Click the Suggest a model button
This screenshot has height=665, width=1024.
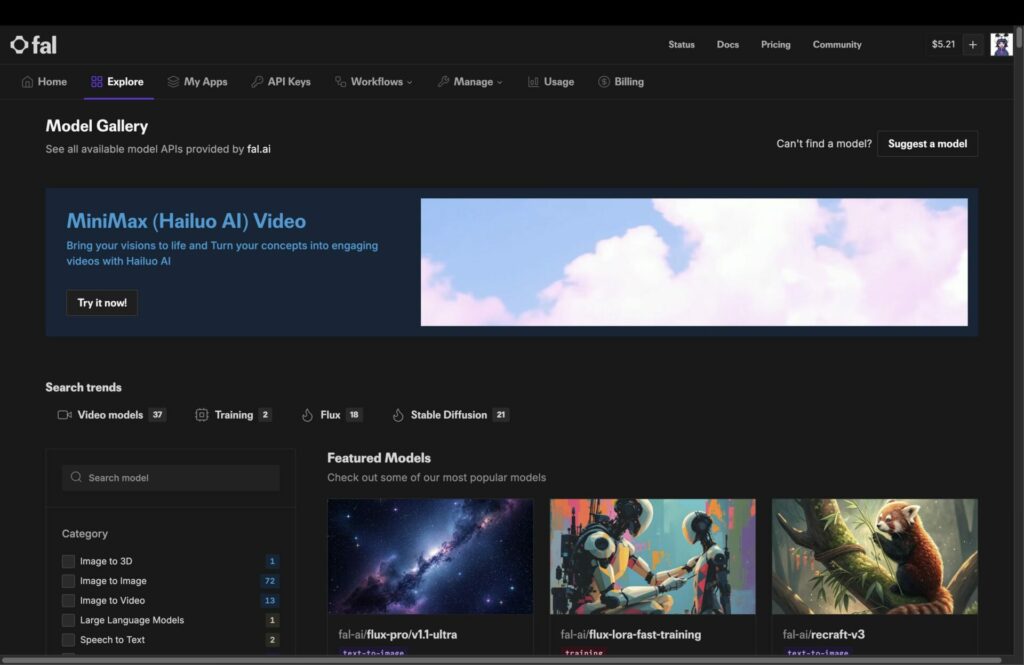(927, 144)
